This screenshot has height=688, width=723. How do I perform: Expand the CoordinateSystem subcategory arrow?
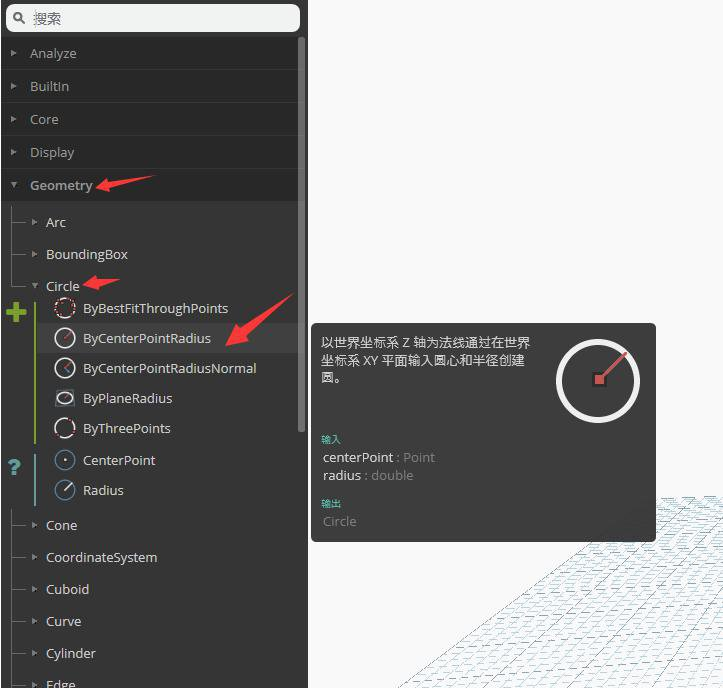(35, 557)
